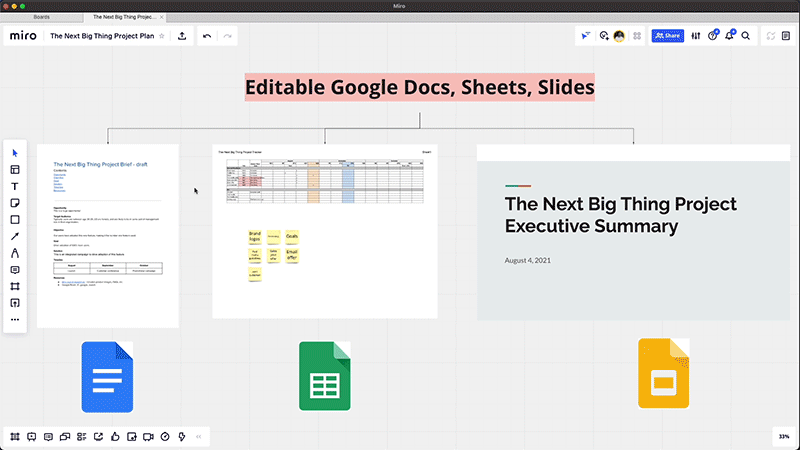This screenshot has width=800, height=450.
Task: Toggle collaborators' cursors visibility
Action: [586, 36]
